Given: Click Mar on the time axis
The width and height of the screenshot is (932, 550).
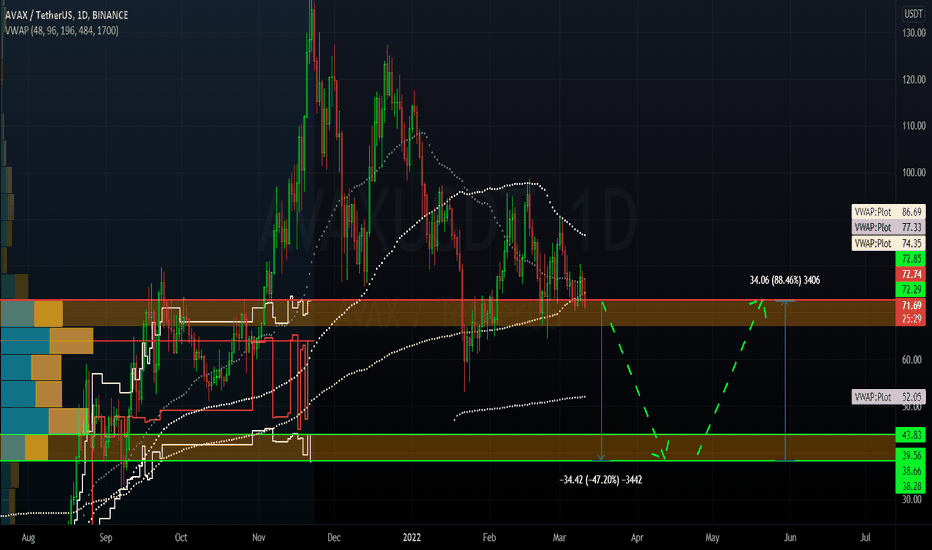Looking at the screenshot, I should [559, 538].
